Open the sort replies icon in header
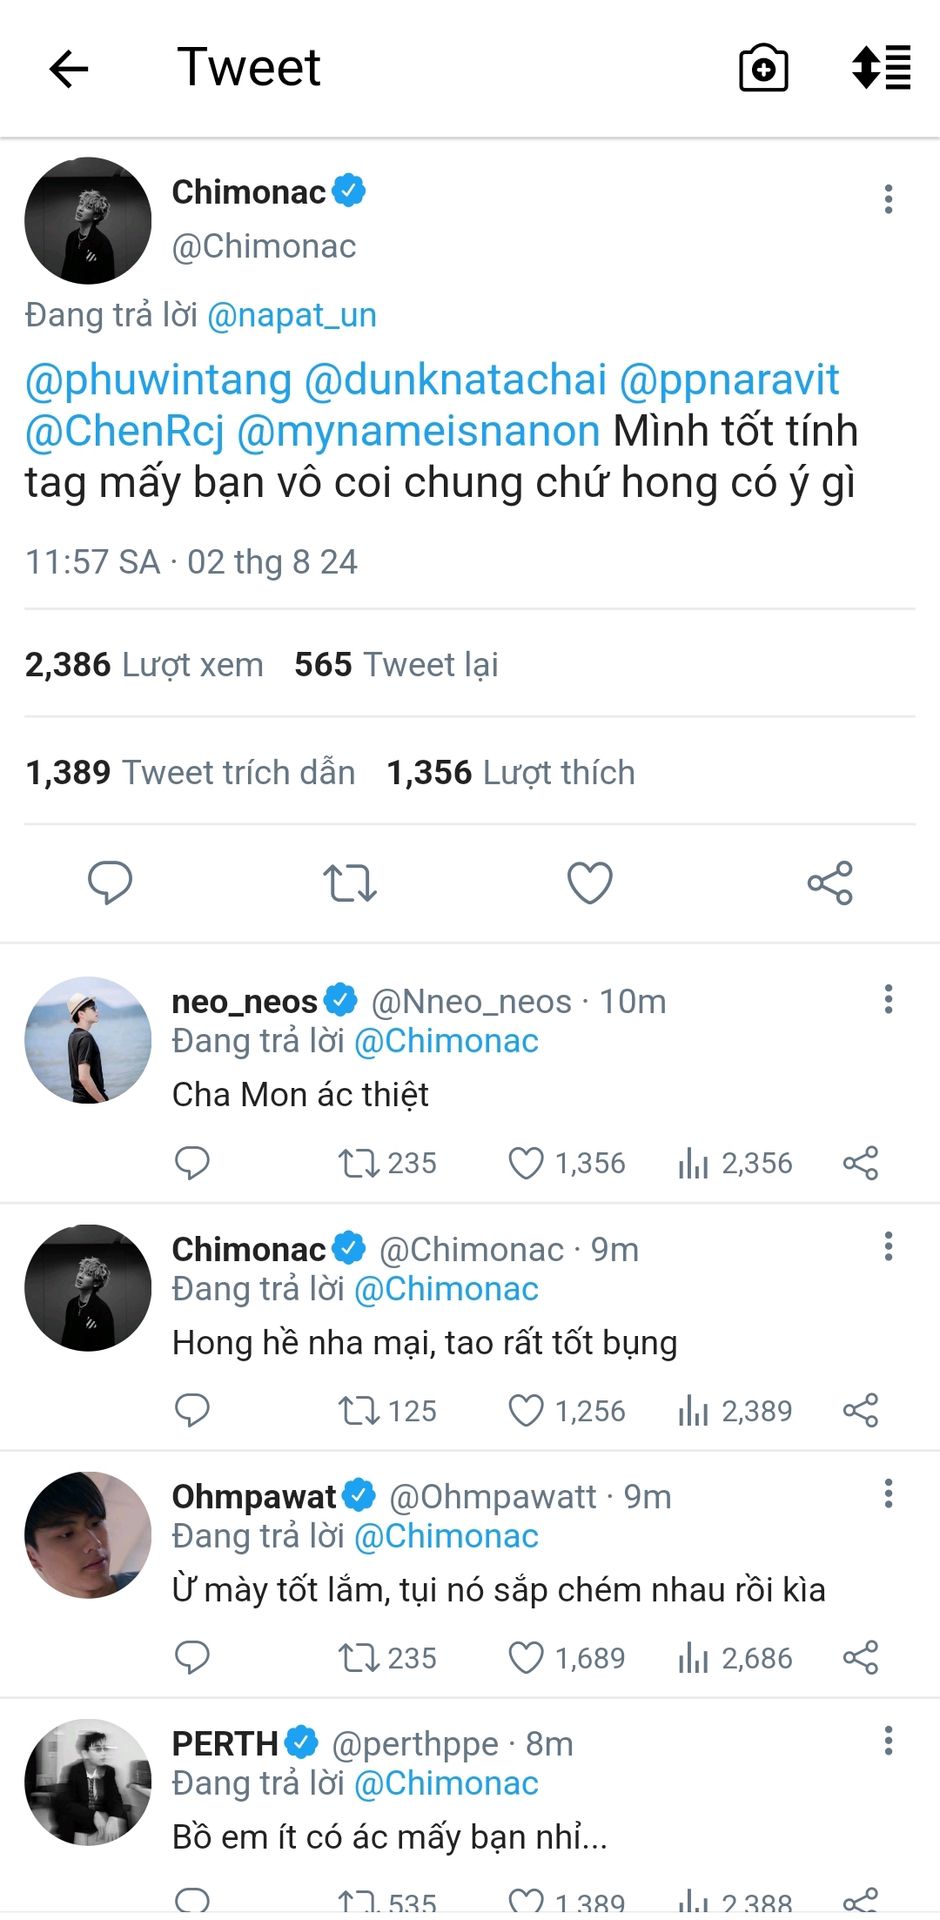The height and width of the screenshot is (1920, 940). coord(881,69)
